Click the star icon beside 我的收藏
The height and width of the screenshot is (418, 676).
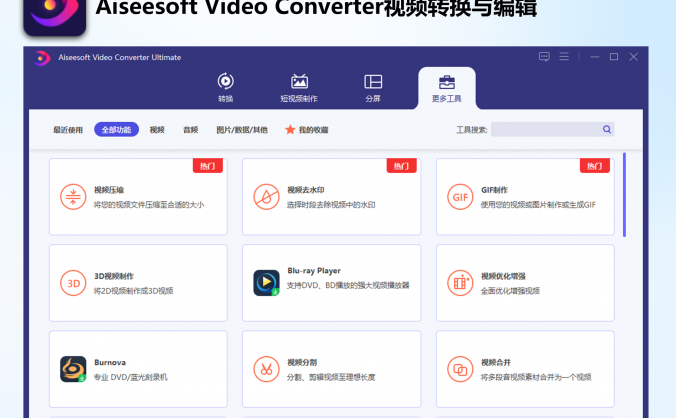point(290,129)
